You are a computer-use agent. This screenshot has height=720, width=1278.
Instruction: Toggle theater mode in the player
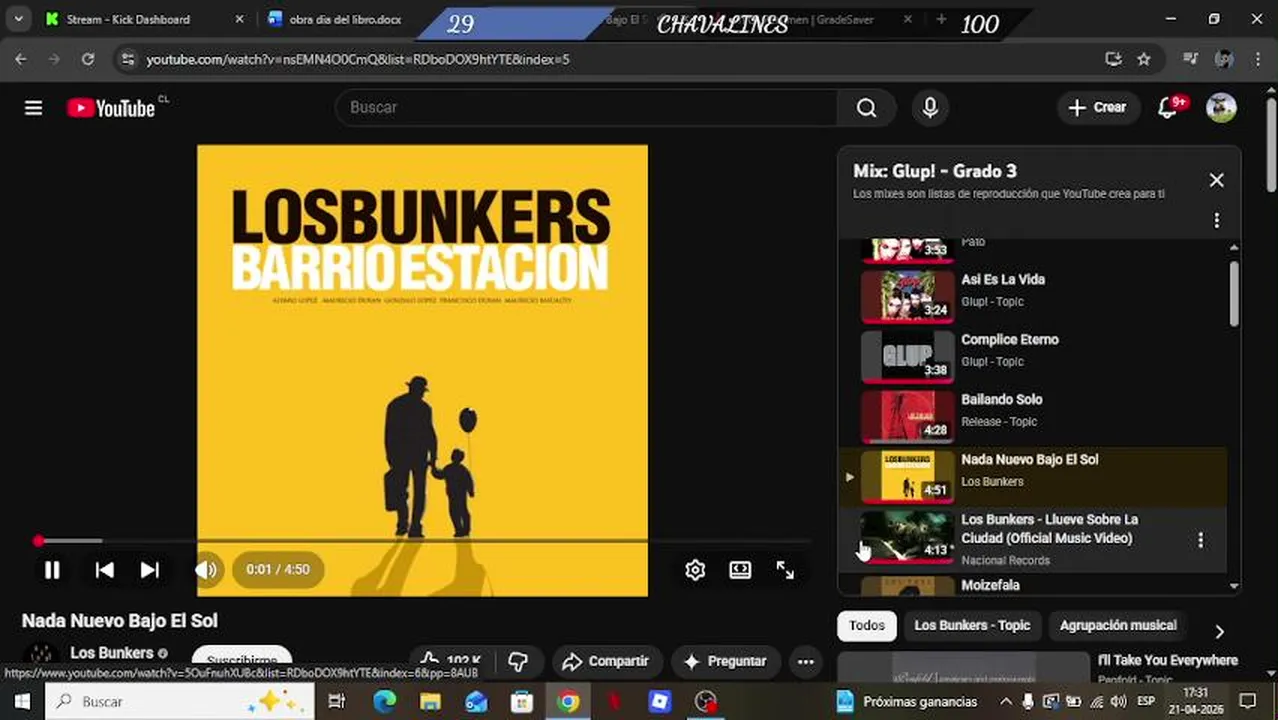[x=740, y=569]
